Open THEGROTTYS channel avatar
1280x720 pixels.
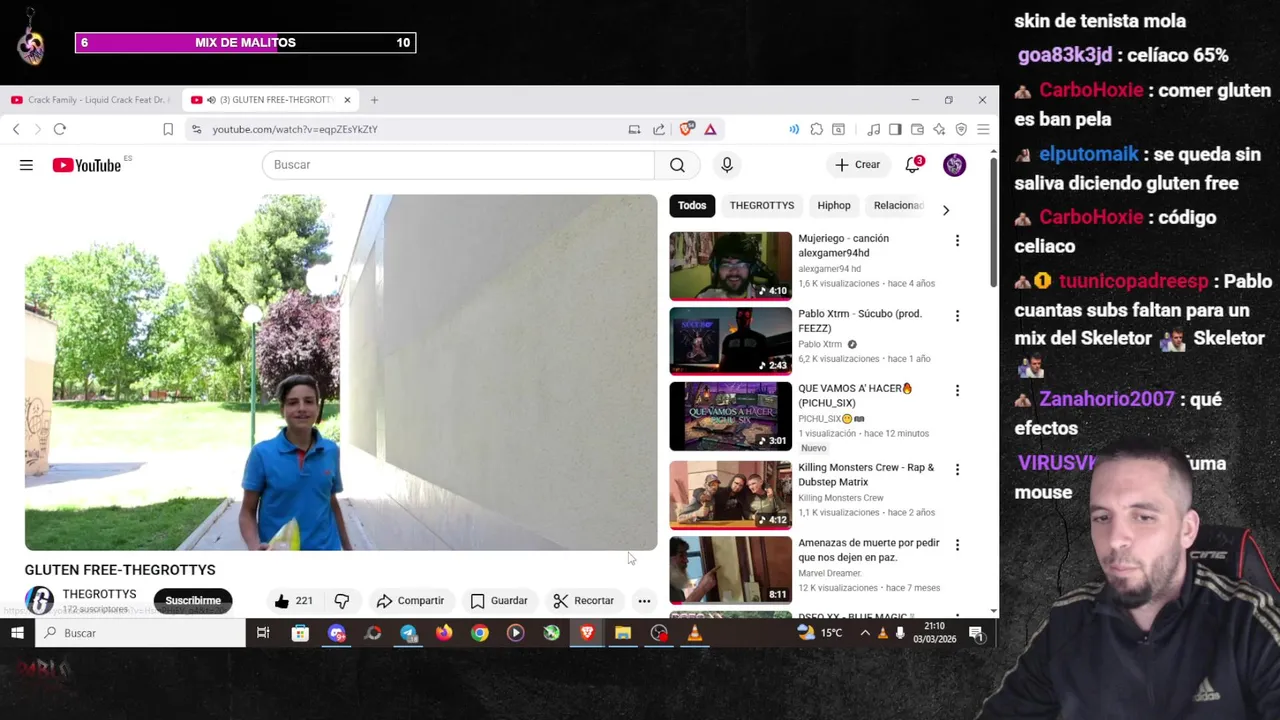pyautogui.click(x=39, y=600)
